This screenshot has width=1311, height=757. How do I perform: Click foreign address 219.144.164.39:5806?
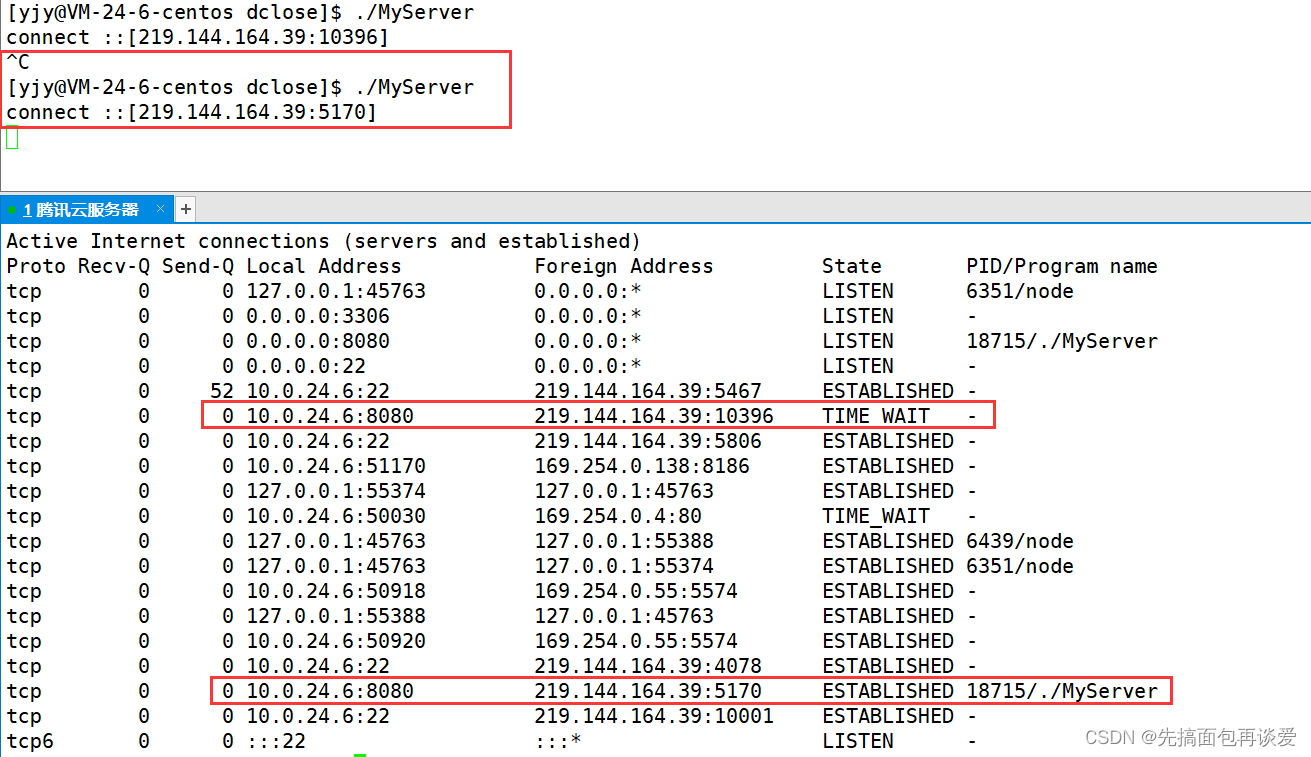tap(648, 441)
